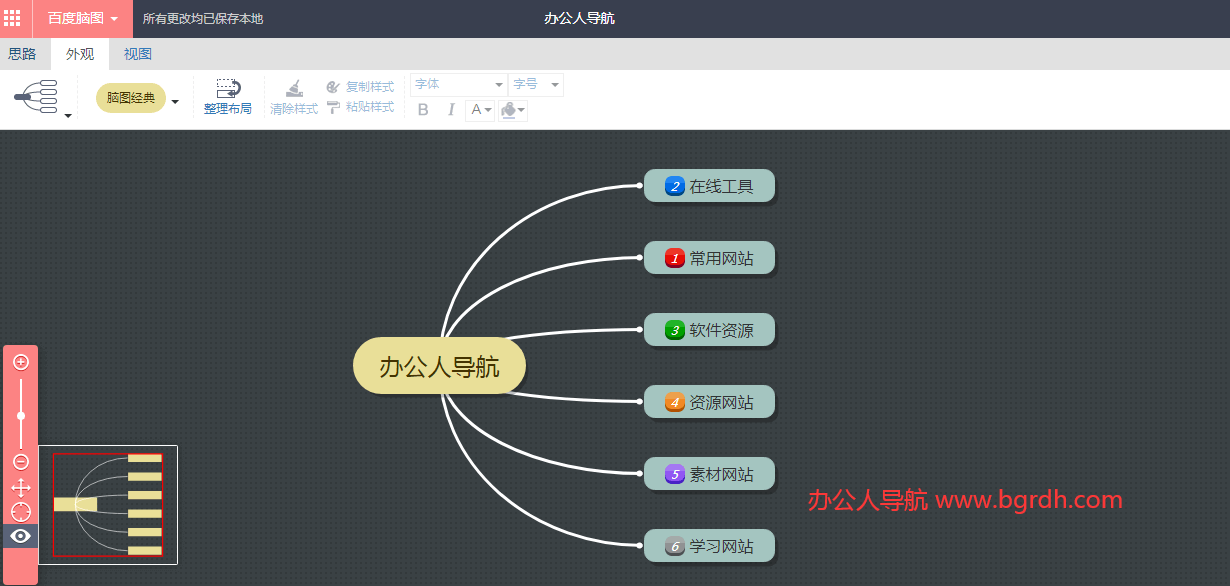Select the 办公人导航 central root node

439,366
